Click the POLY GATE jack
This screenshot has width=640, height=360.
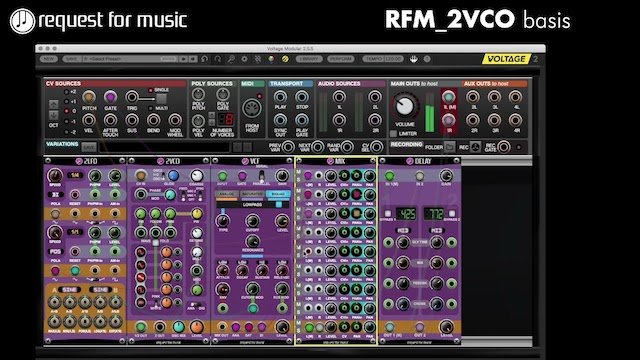click(222, 95)
